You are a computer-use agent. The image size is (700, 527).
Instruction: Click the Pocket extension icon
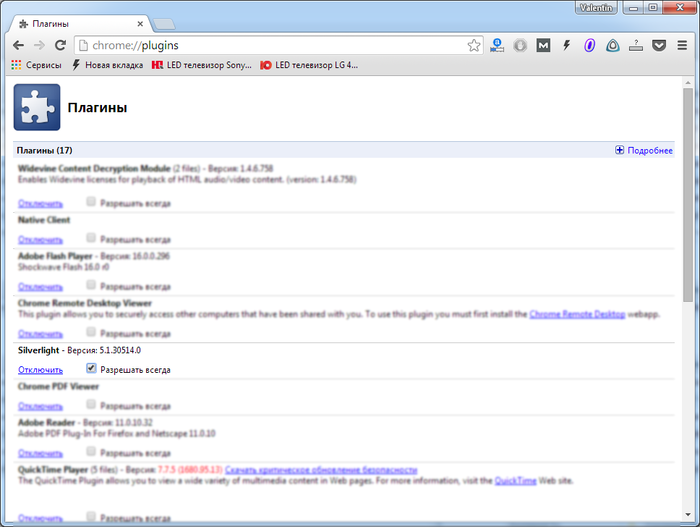click(659, 45)
